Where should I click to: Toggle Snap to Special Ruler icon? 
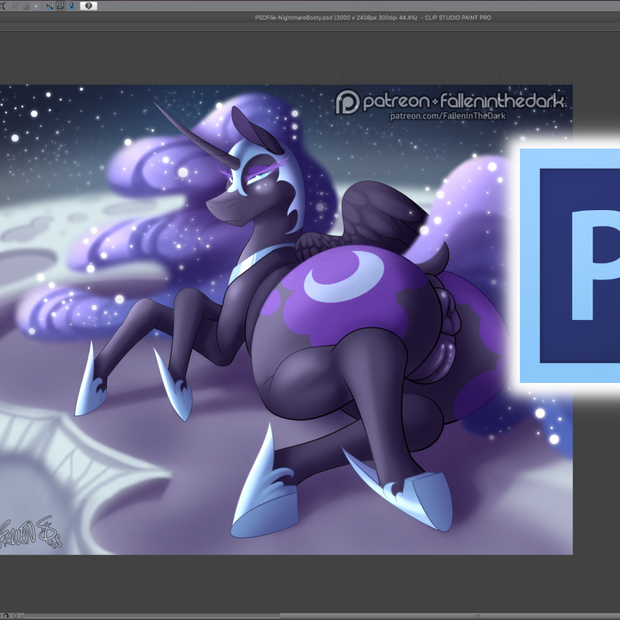click(x=60, y=6)
